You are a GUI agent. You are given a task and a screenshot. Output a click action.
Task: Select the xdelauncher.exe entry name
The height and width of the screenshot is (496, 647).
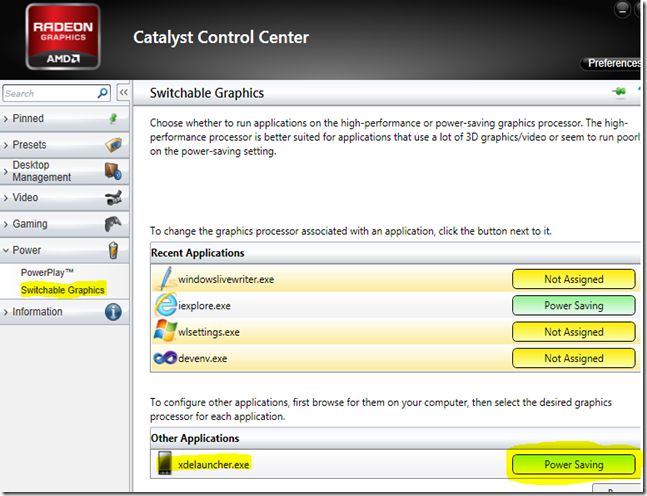click(x=213, y=465)
